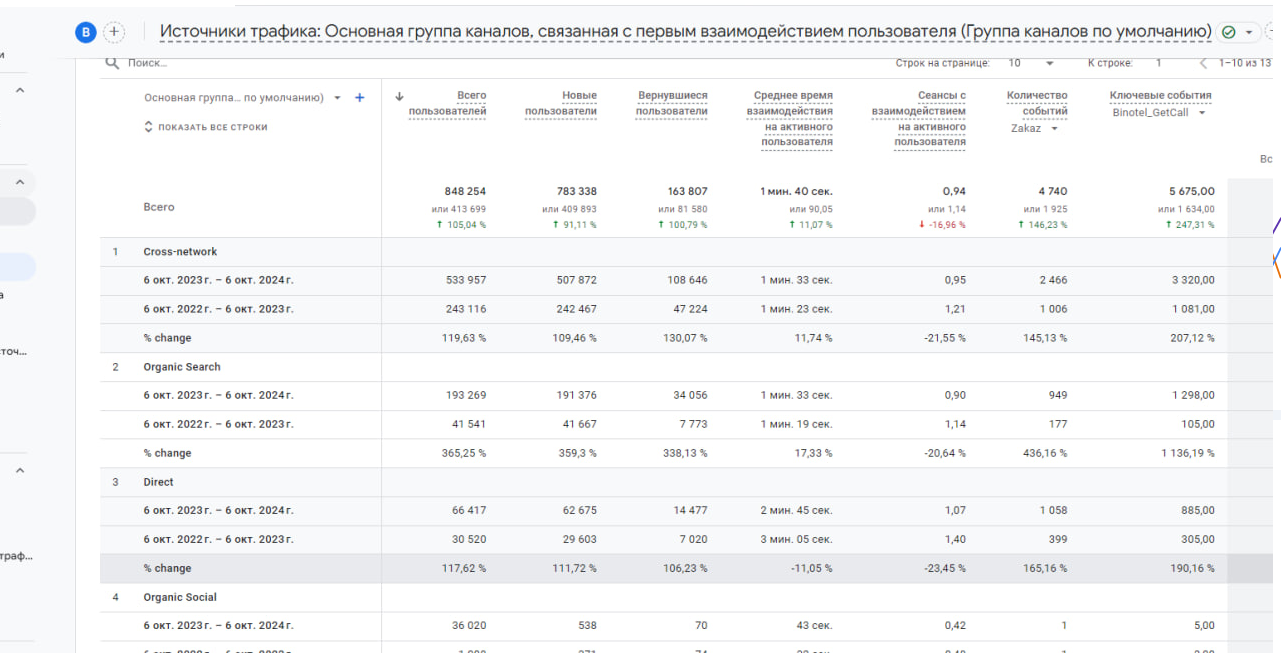This screenshot has width=1281, height=653.
Task: Add a new comparison with the plus circle
Action: (115, 32)
